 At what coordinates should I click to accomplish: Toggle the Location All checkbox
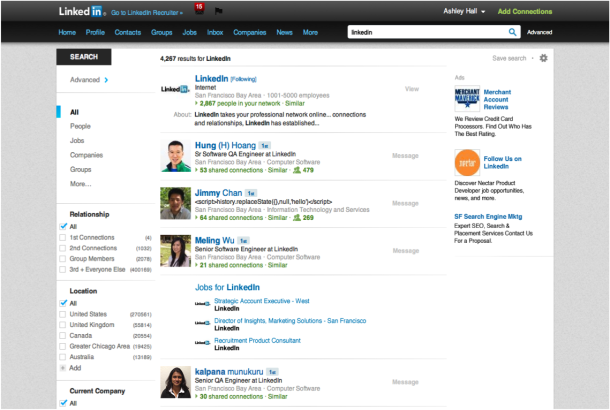coord(63,303)
